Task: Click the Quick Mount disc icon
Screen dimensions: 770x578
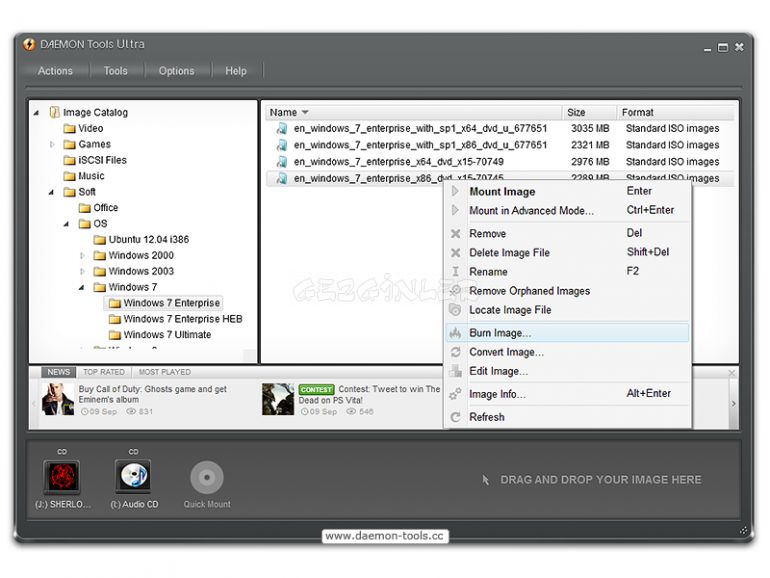Action: 207,477
